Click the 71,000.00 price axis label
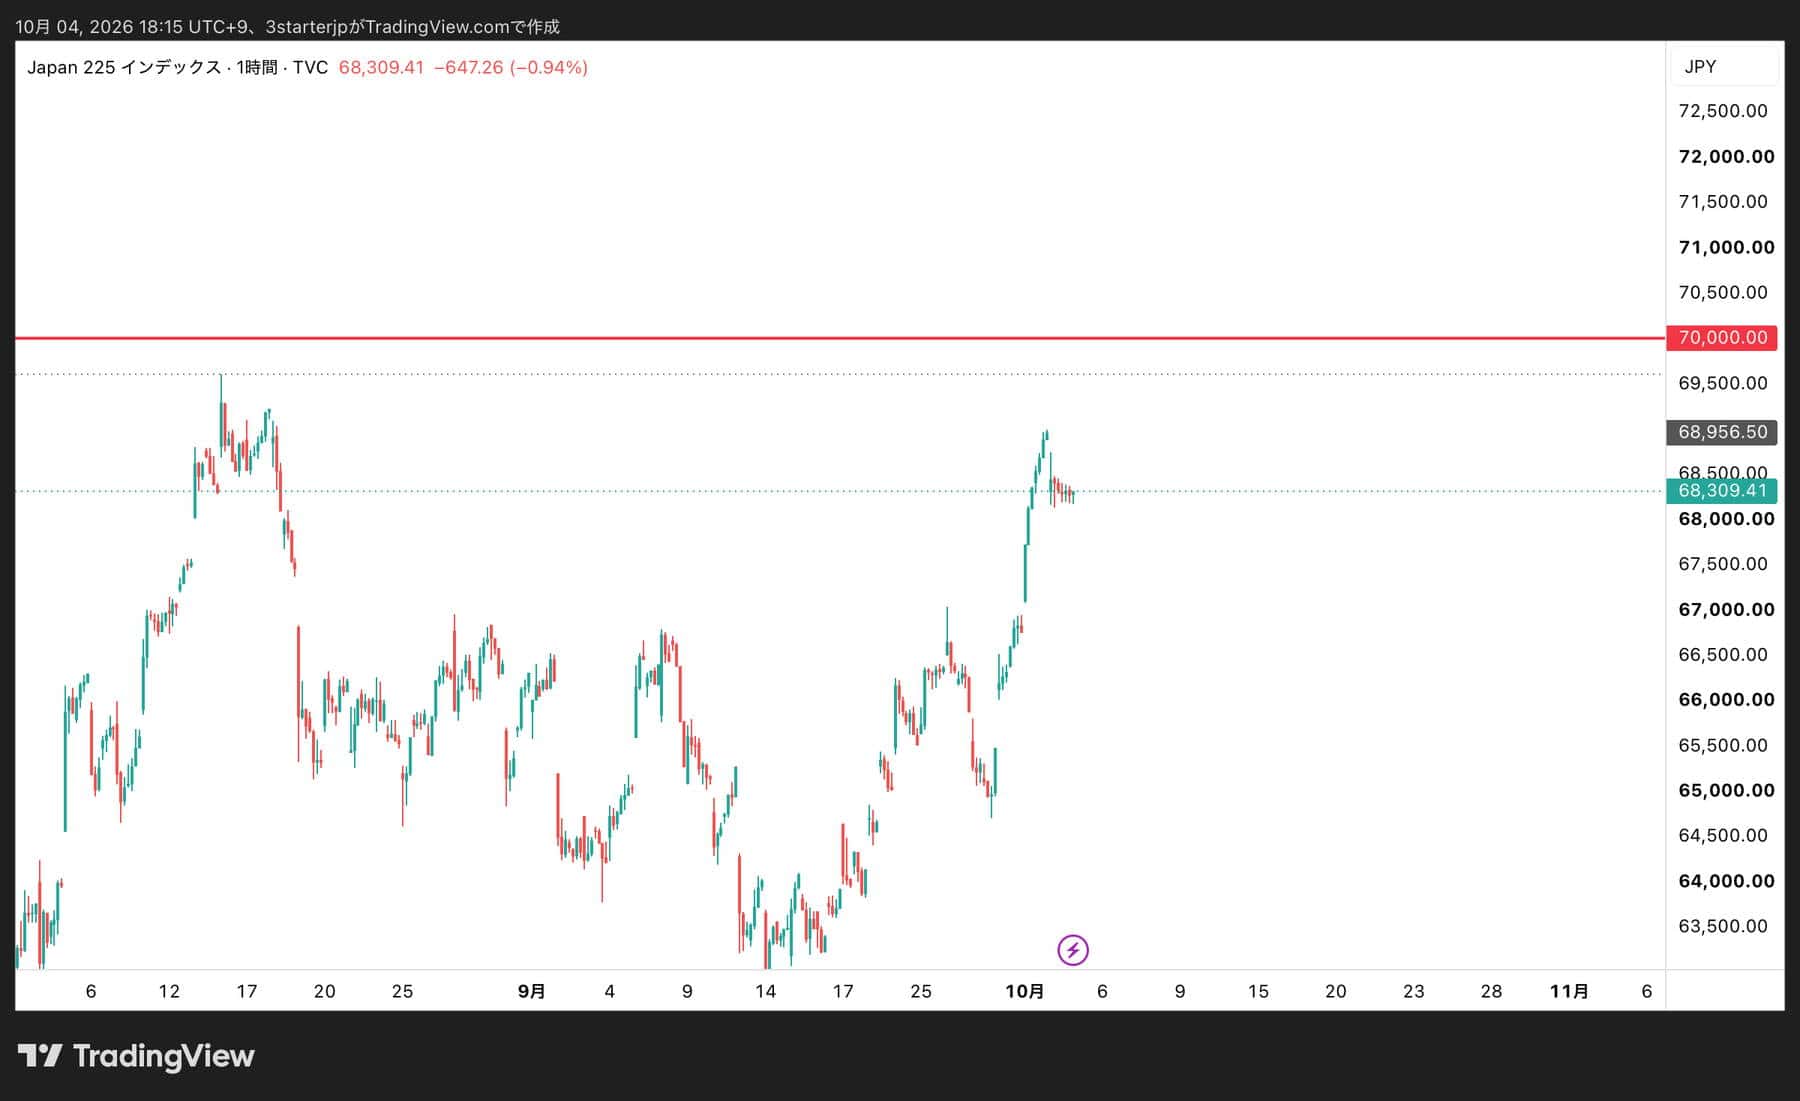 (x=1726, y=247)
